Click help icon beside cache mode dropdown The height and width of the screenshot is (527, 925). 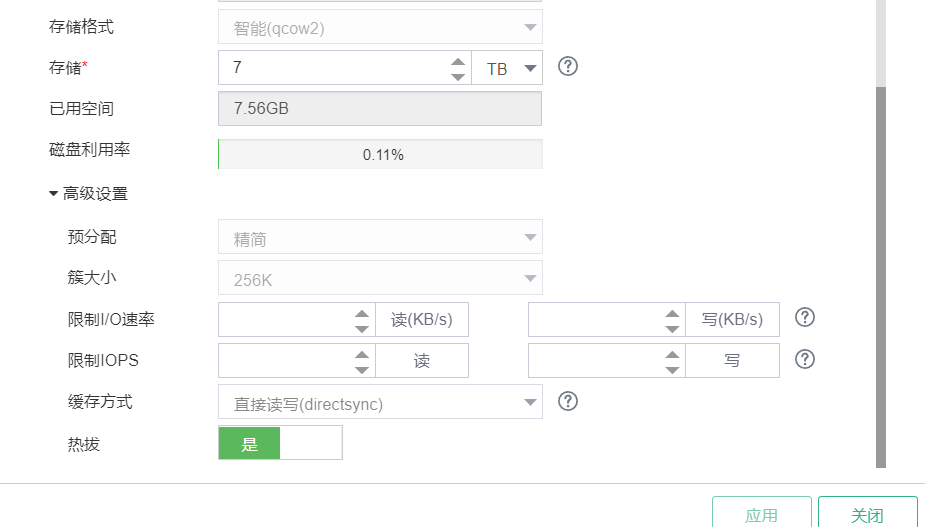point(568,401)
